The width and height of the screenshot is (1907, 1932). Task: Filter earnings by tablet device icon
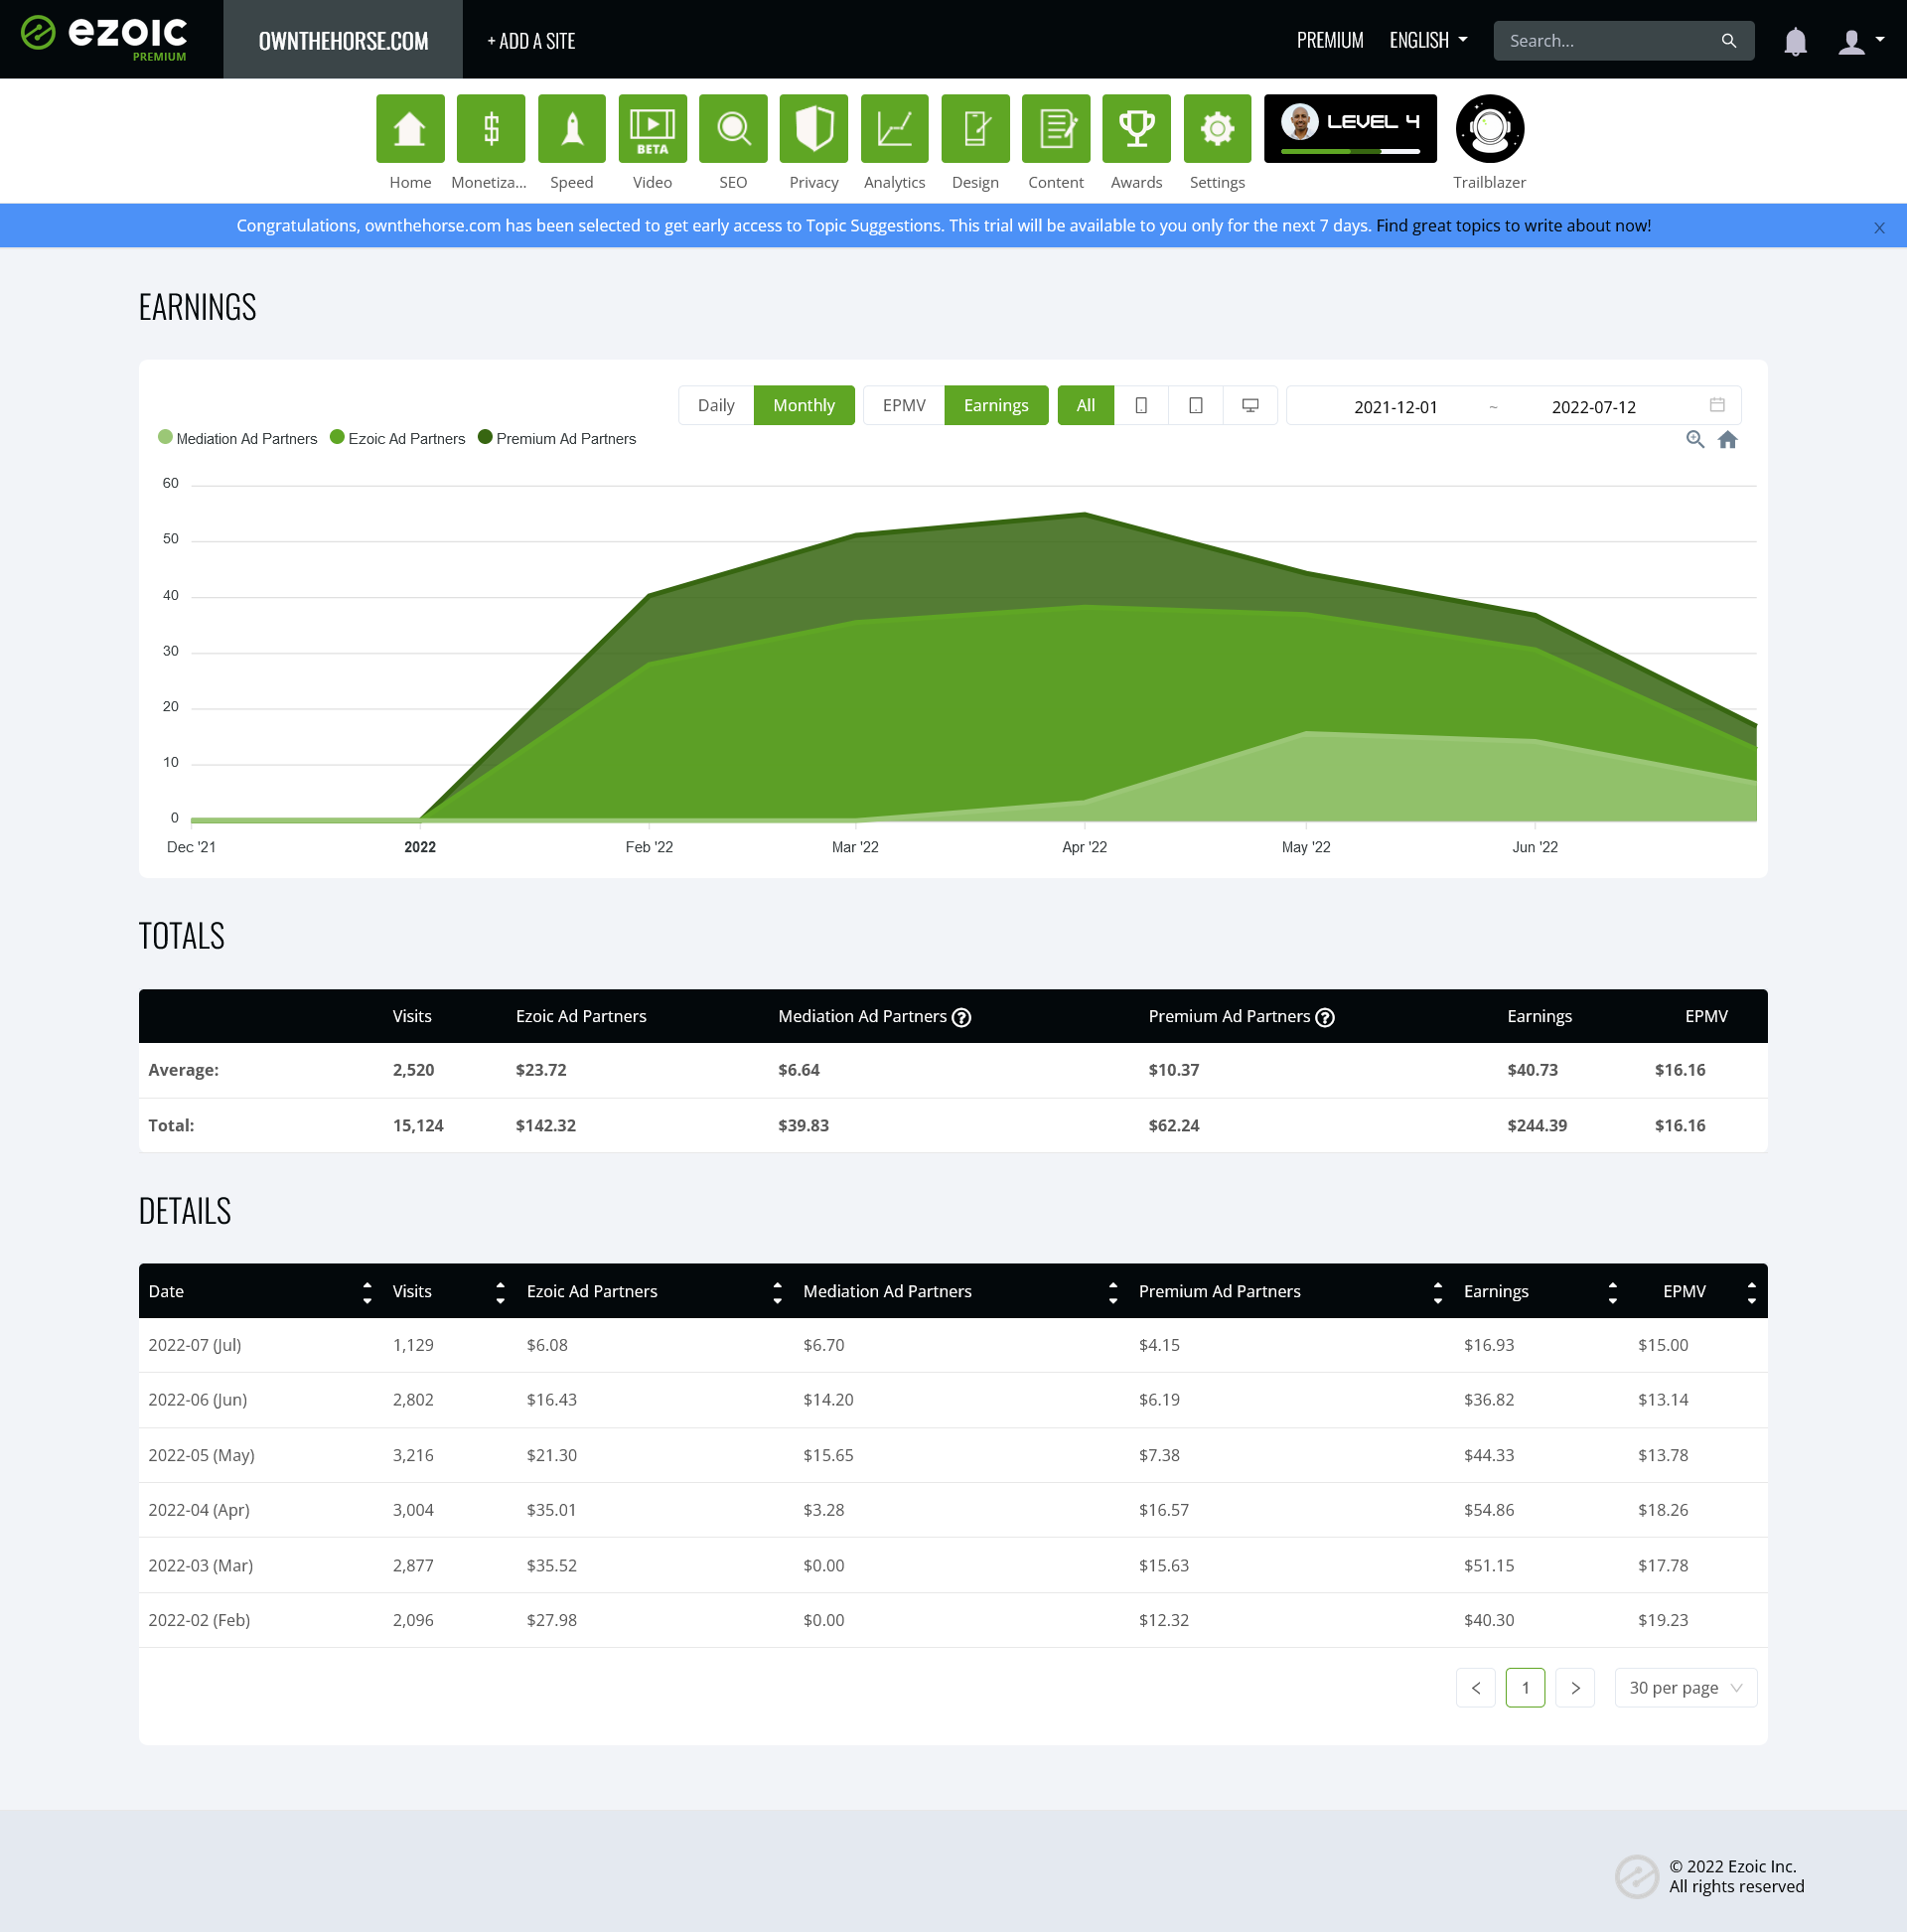1195,405
